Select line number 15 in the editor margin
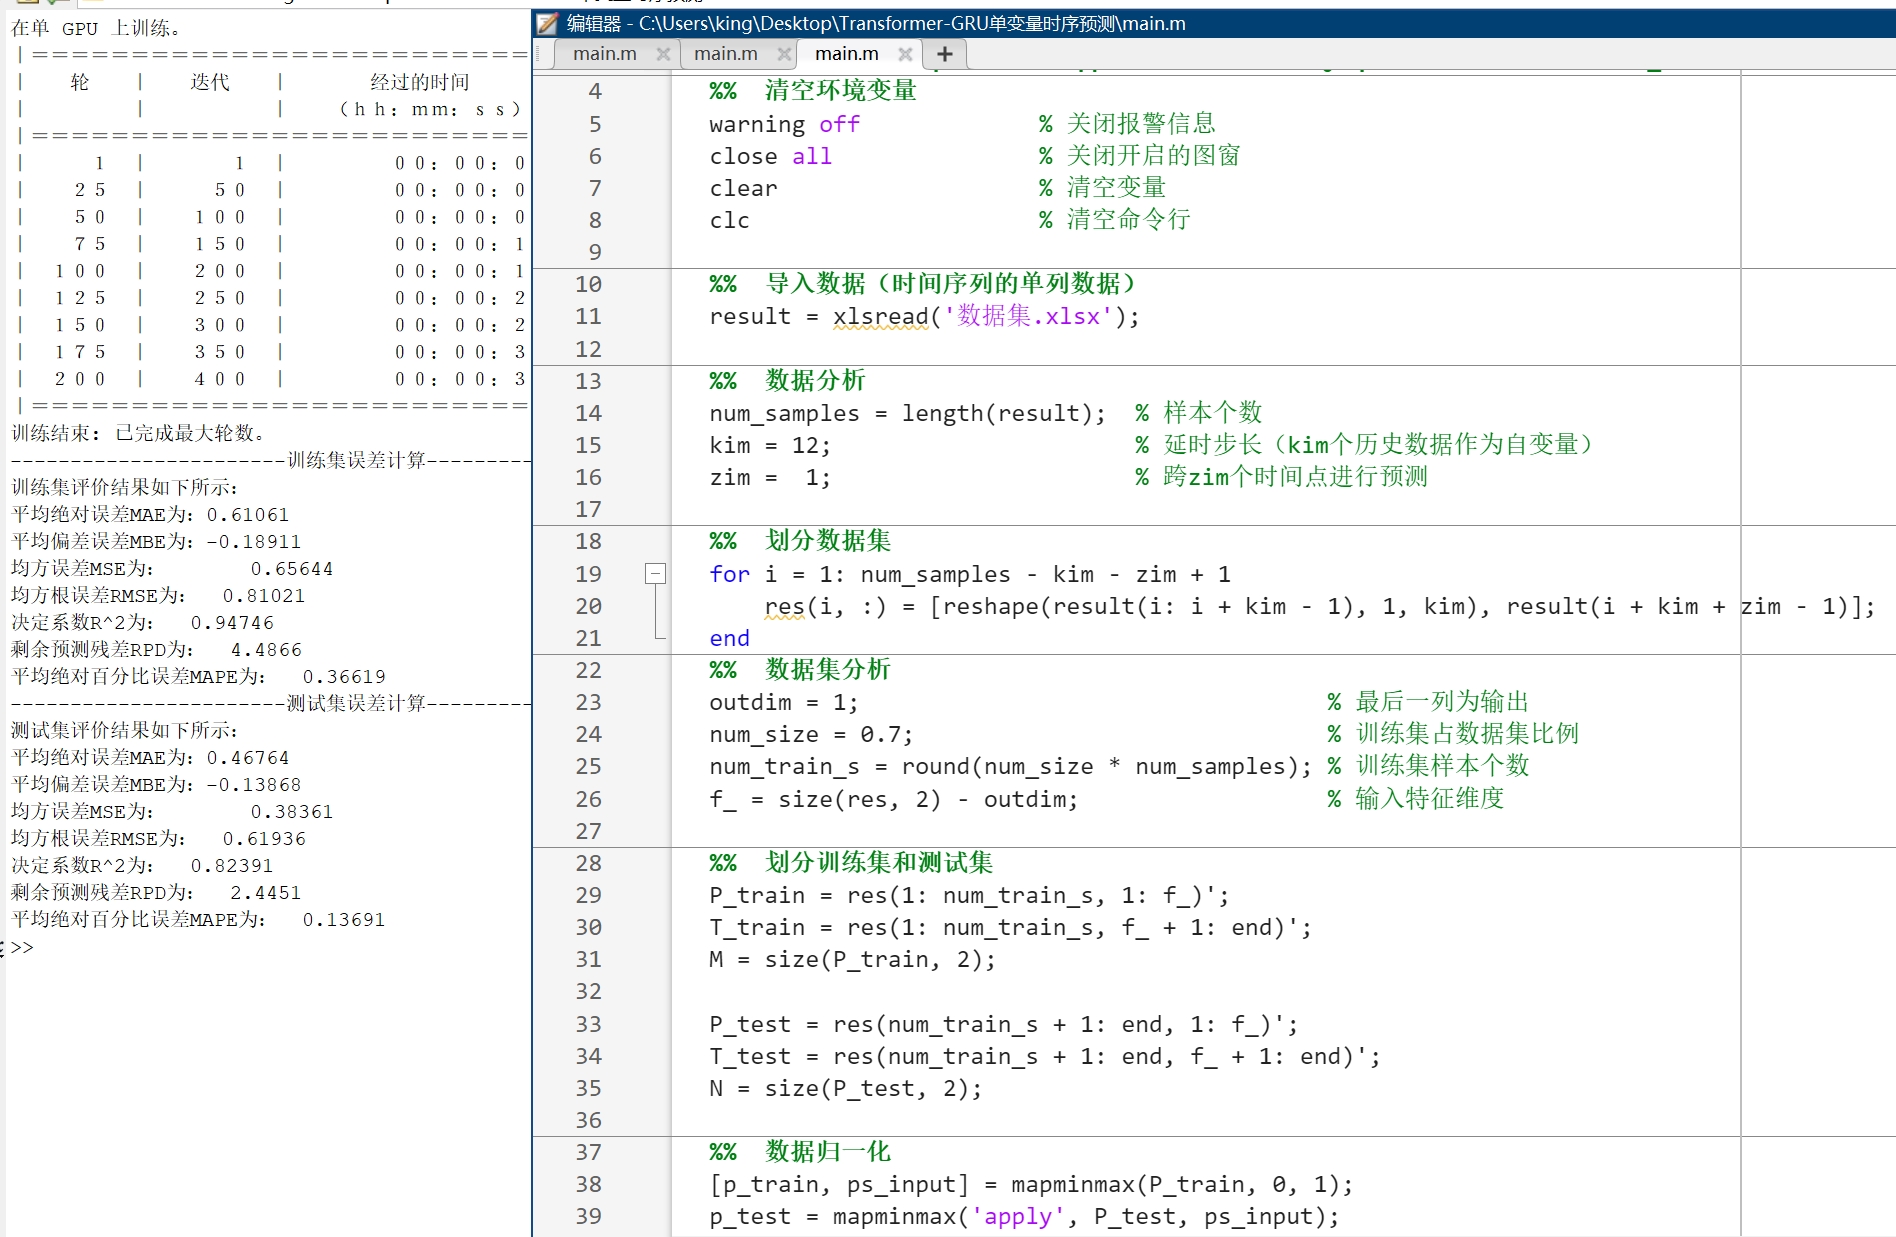This screenshot has height=1237, width=1896. 588,445
